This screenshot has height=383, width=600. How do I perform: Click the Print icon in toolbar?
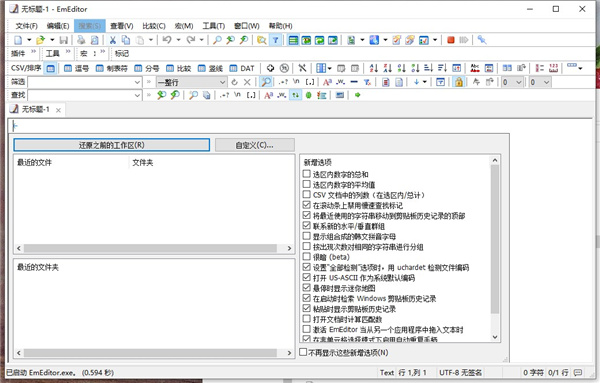click(81, 40)
